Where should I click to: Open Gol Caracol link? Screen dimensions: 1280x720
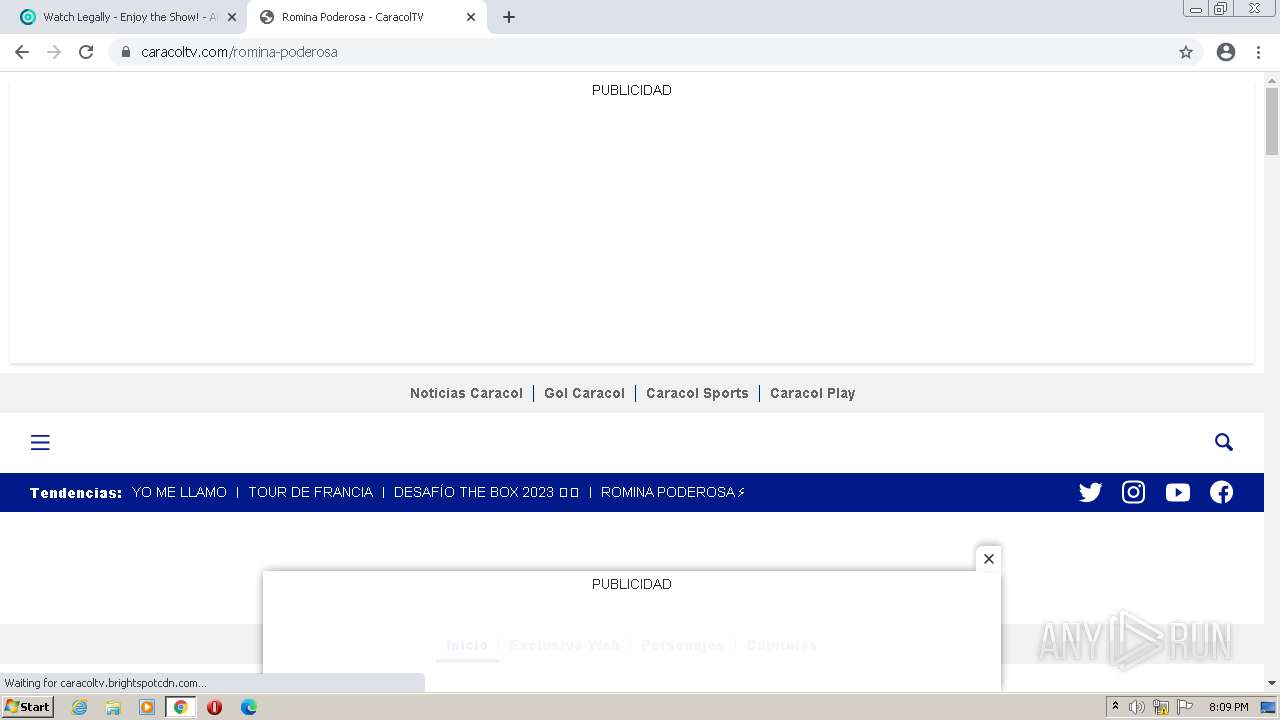[x=584, y=393]
